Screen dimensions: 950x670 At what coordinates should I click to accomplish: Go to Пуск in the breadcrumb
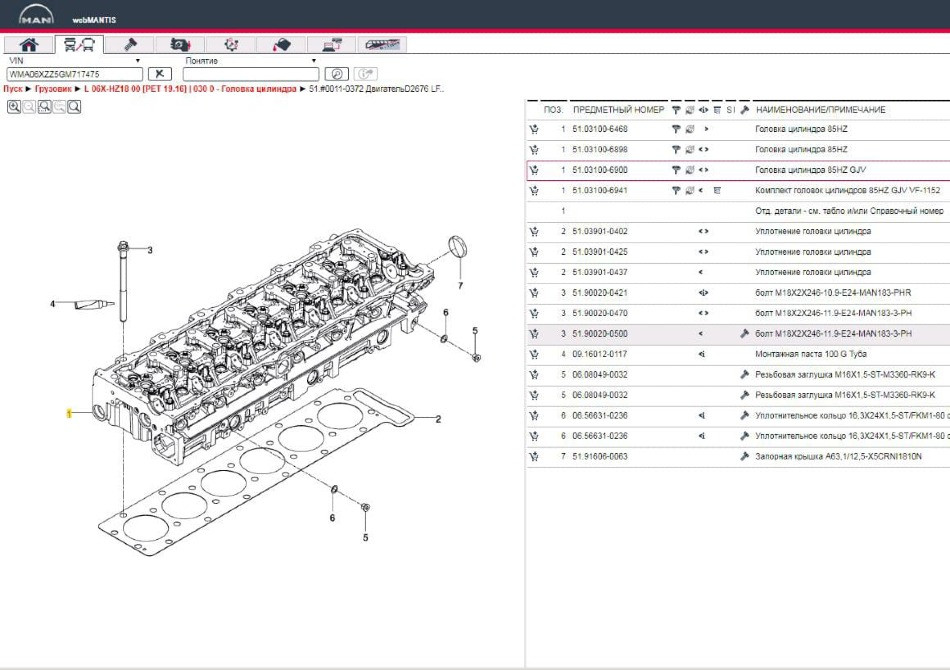point(12,89)
